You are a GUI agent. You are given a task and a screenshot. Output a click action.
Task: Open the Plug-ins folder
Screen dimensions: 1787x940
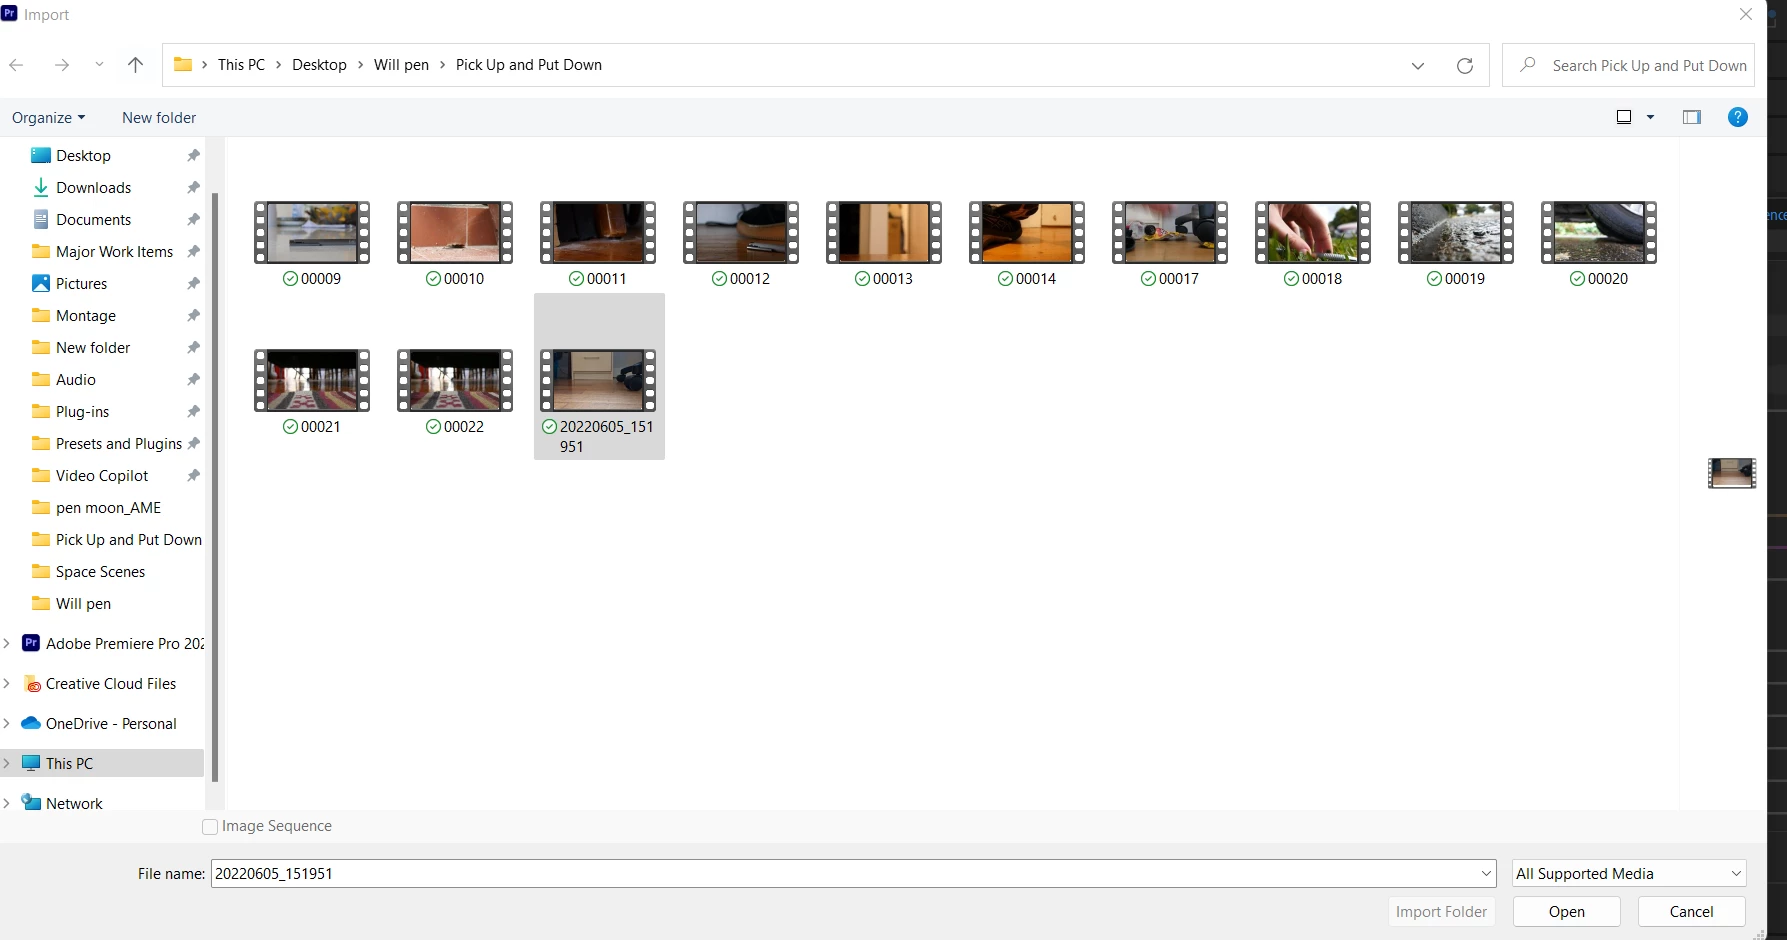coord(82,411)
